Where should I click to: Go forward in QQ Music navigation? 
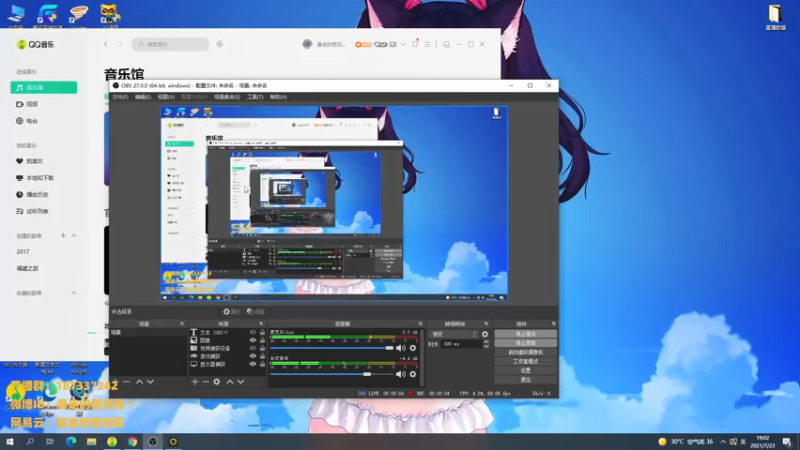point(120,44)
